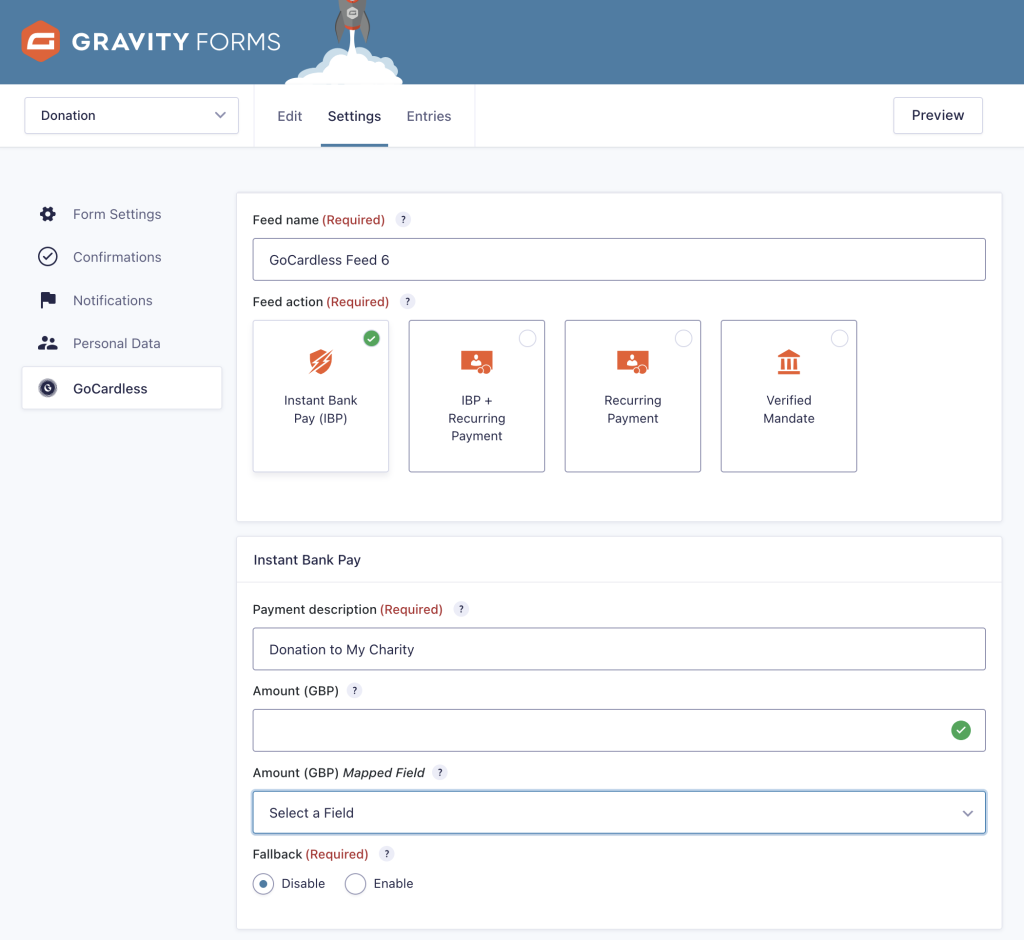
Task: Select Recurring Payment radio circle
Action: tap(684, 338)
